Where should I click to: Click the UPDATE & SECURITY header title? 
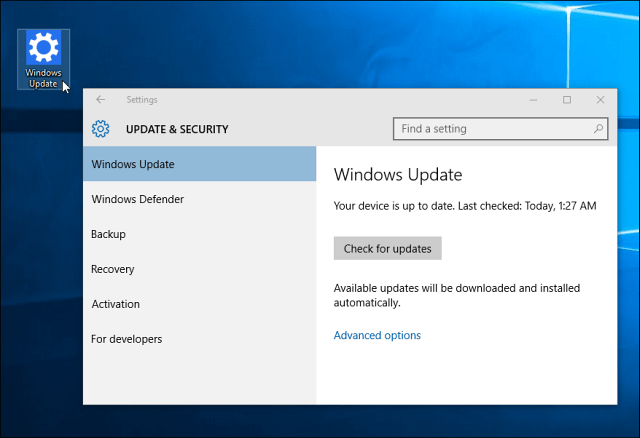(177, 129)
